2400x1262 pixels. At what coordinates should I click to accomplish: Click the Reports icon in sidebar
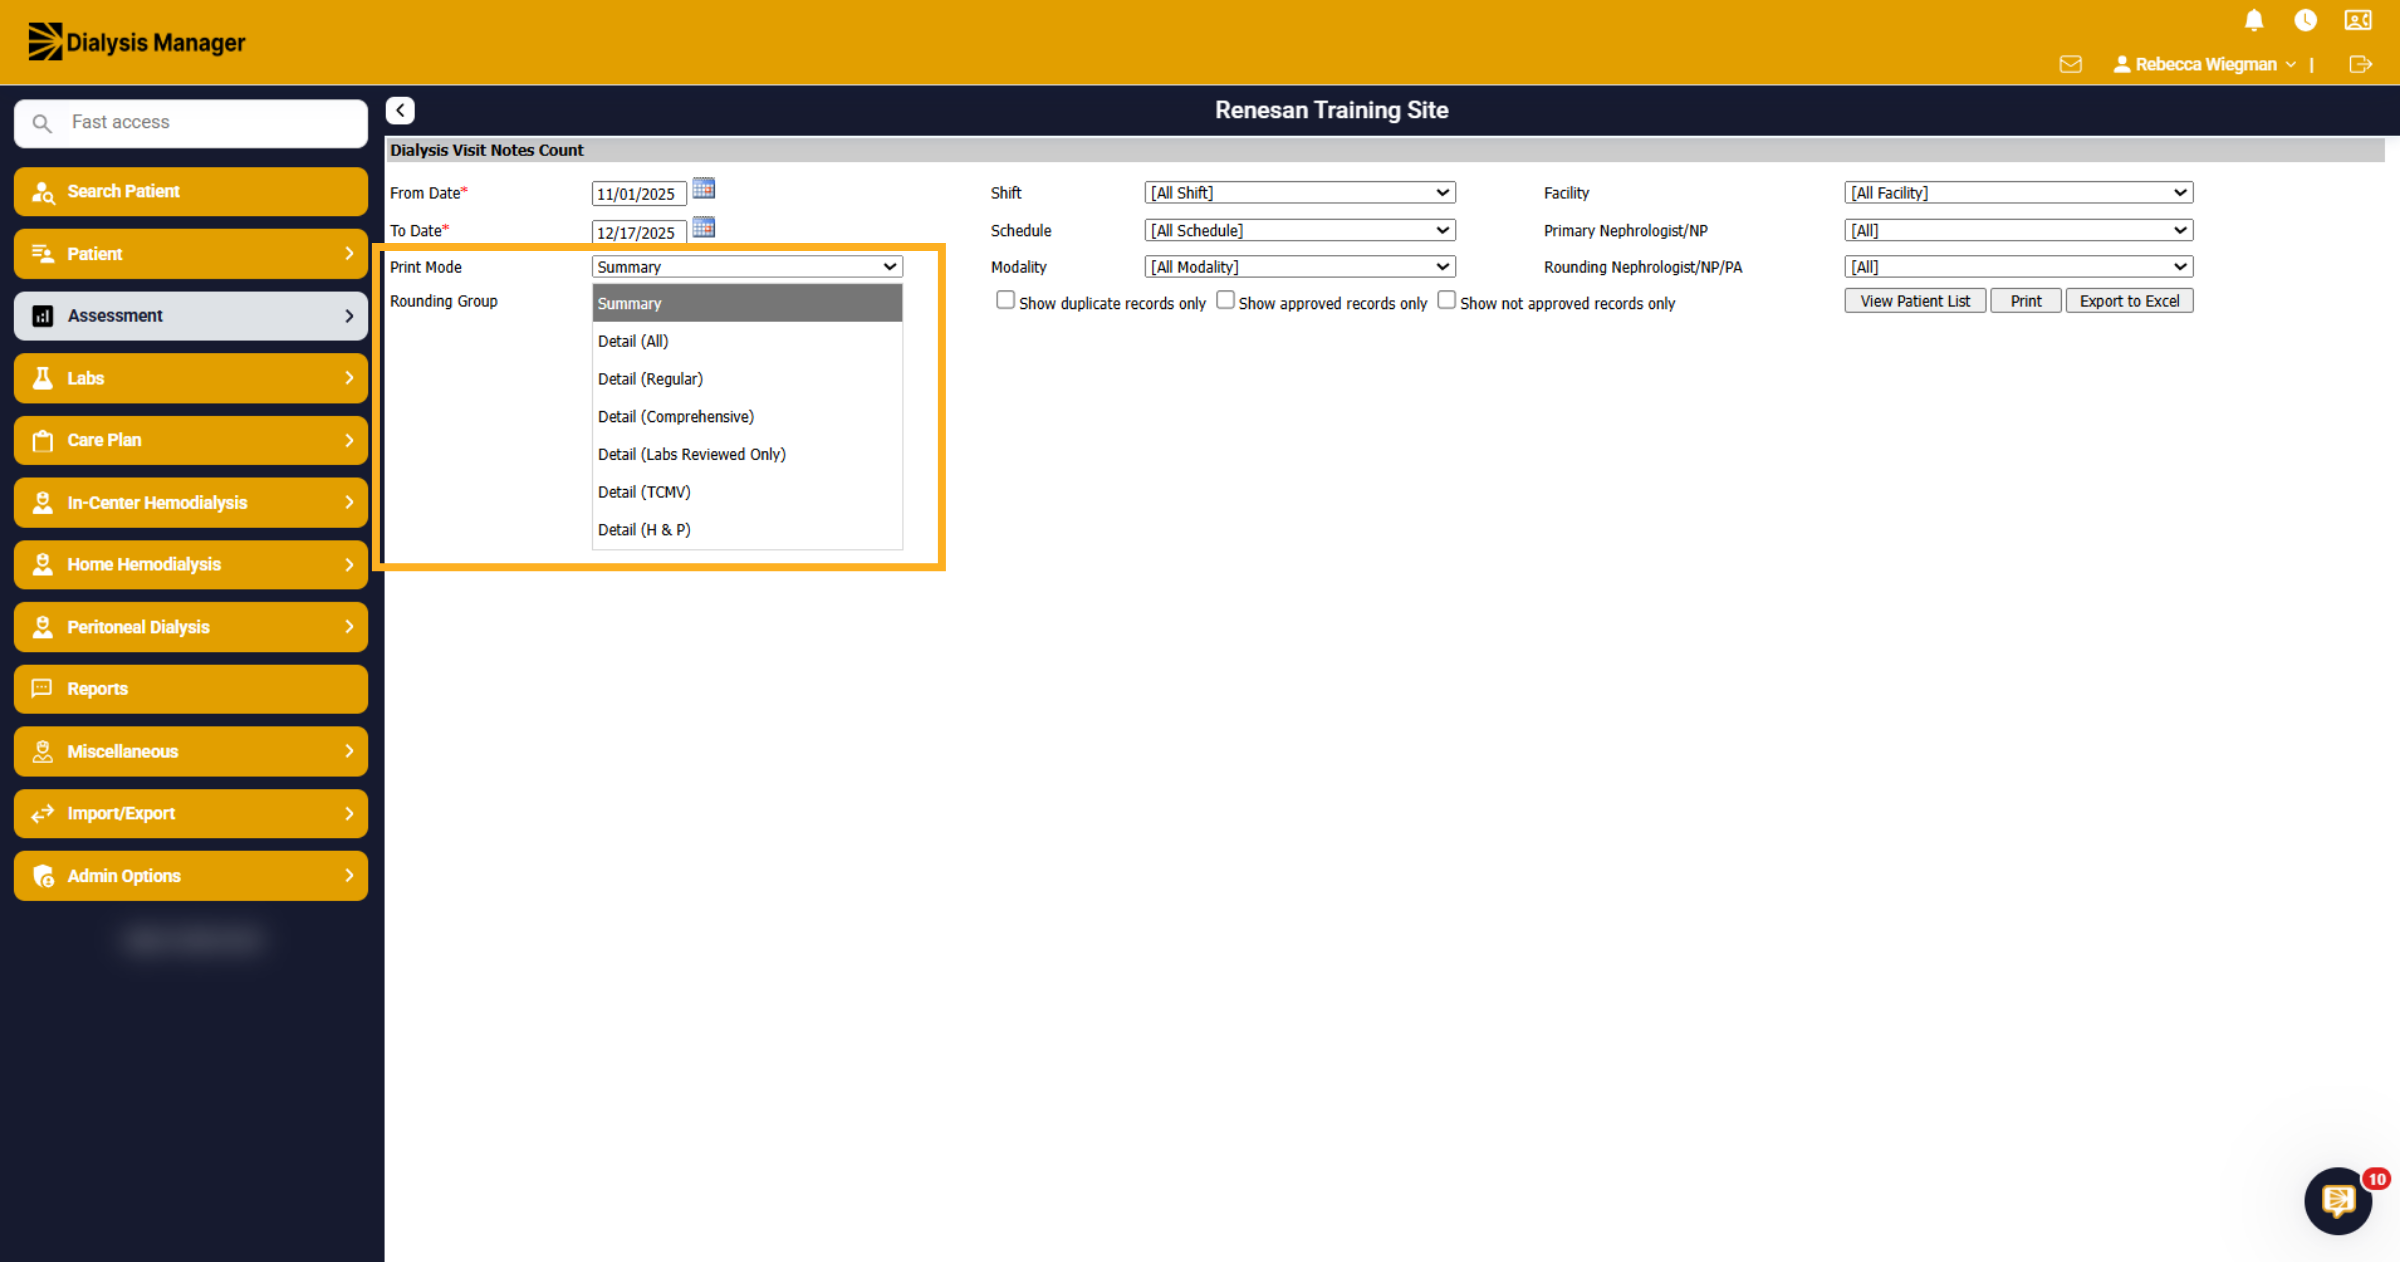tap(42, 688)
